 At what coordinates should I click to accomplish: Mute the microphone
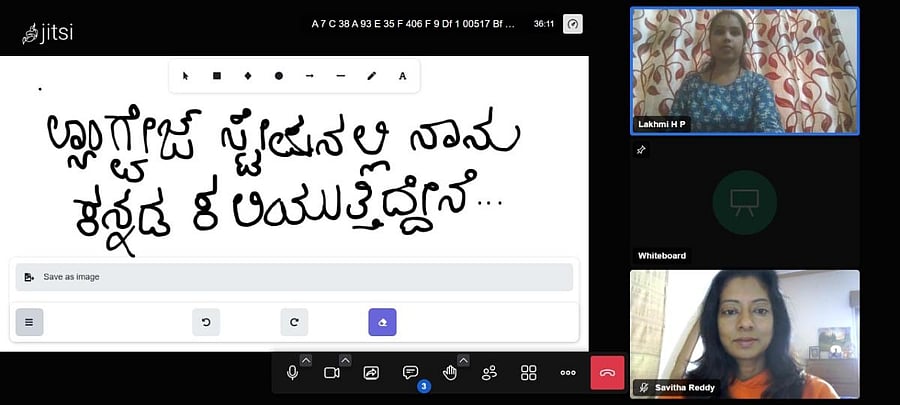tap(292, 373)
